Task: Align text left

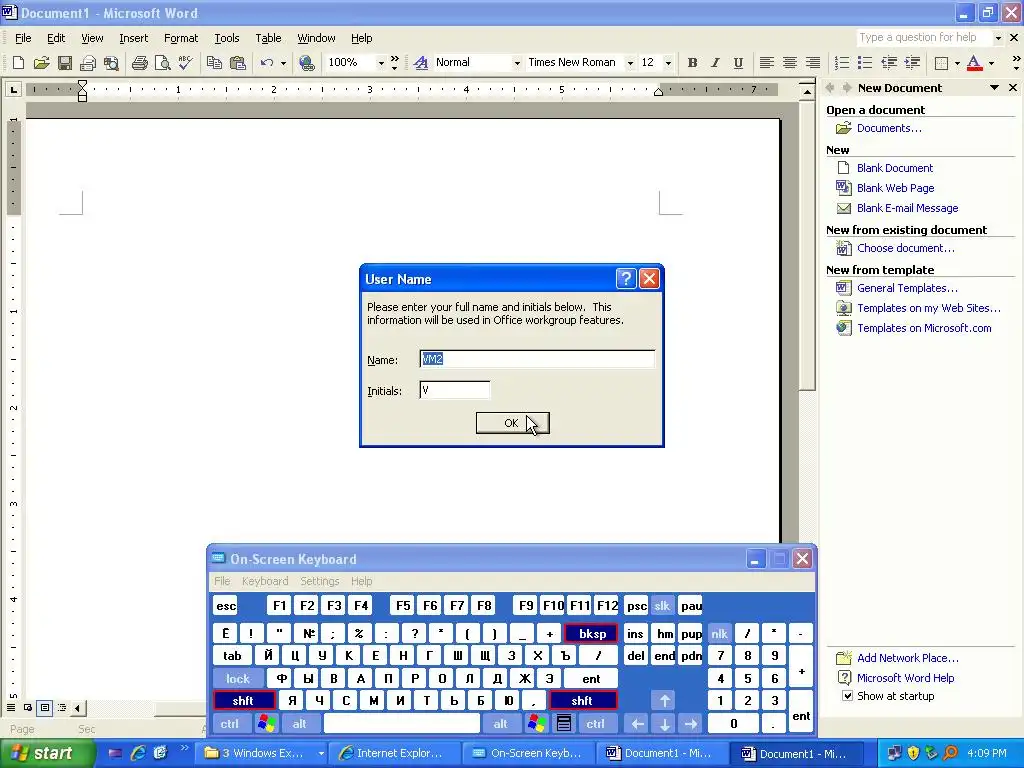Action: tap(767, 63)
